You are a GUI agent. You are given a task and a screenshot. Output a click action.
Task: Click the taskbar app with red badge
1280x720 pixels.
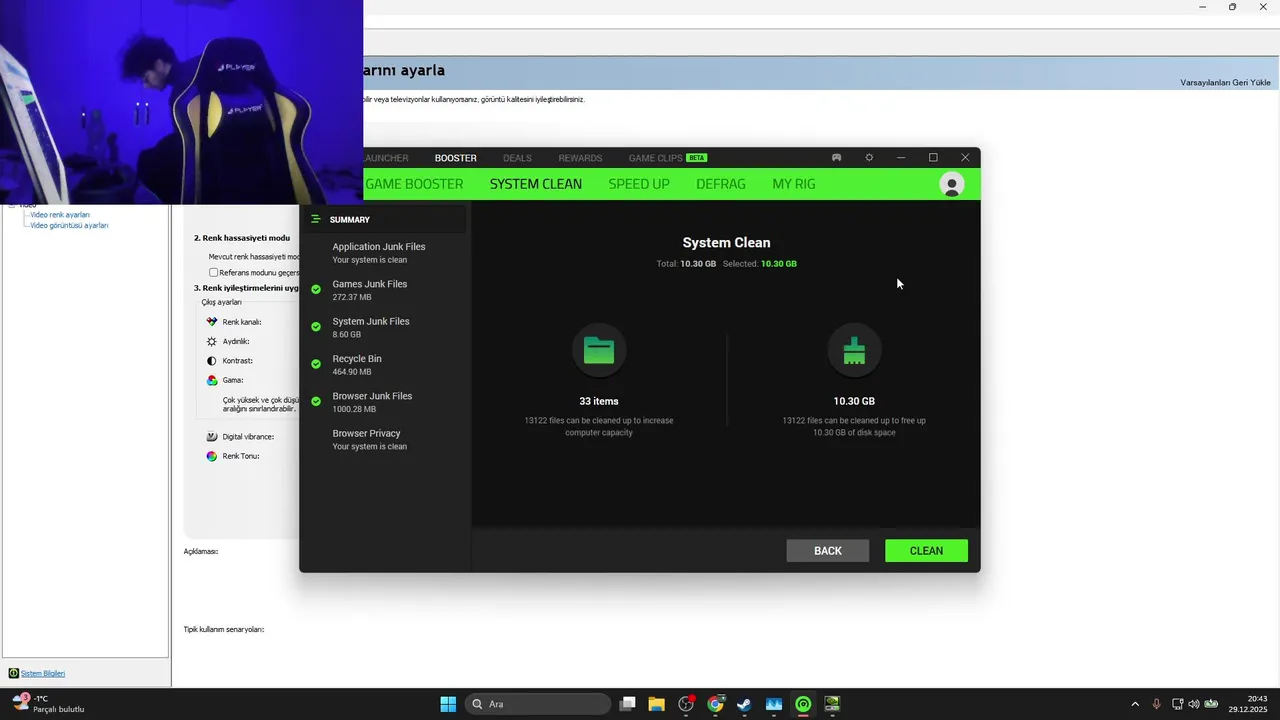point(686,704)
